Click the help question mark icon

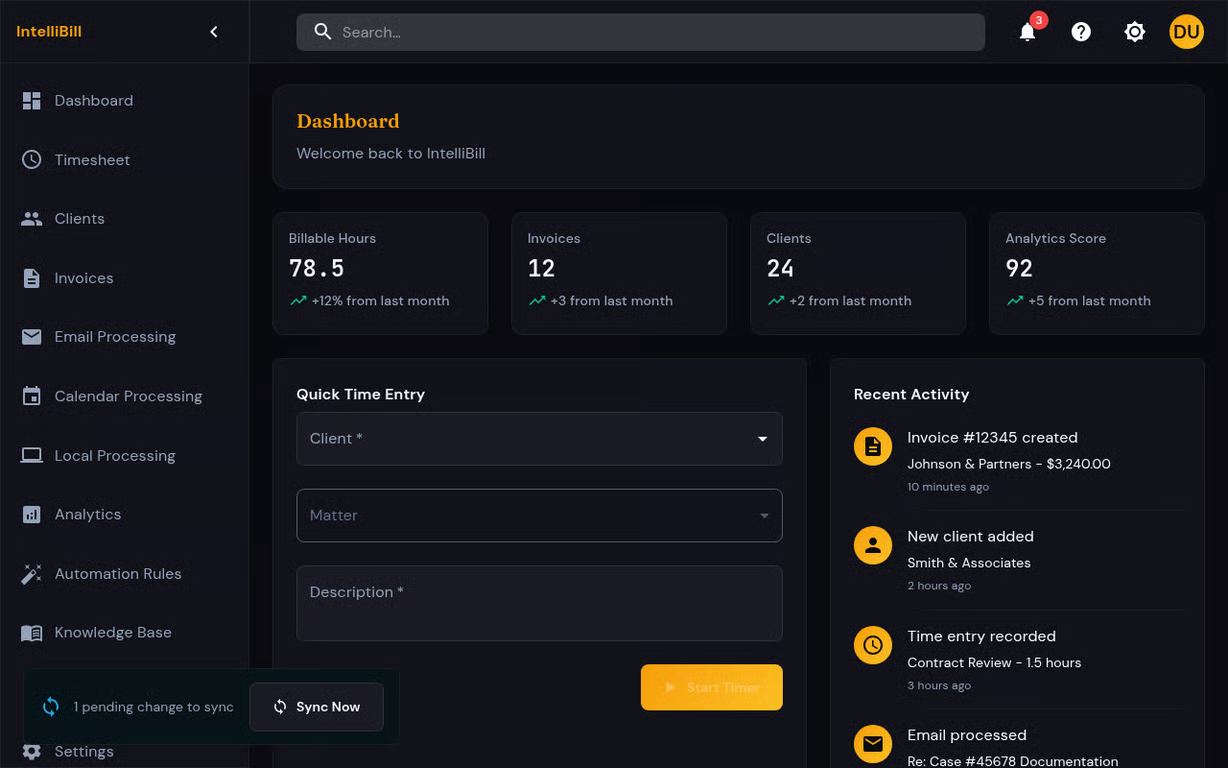coord(1081,32)
